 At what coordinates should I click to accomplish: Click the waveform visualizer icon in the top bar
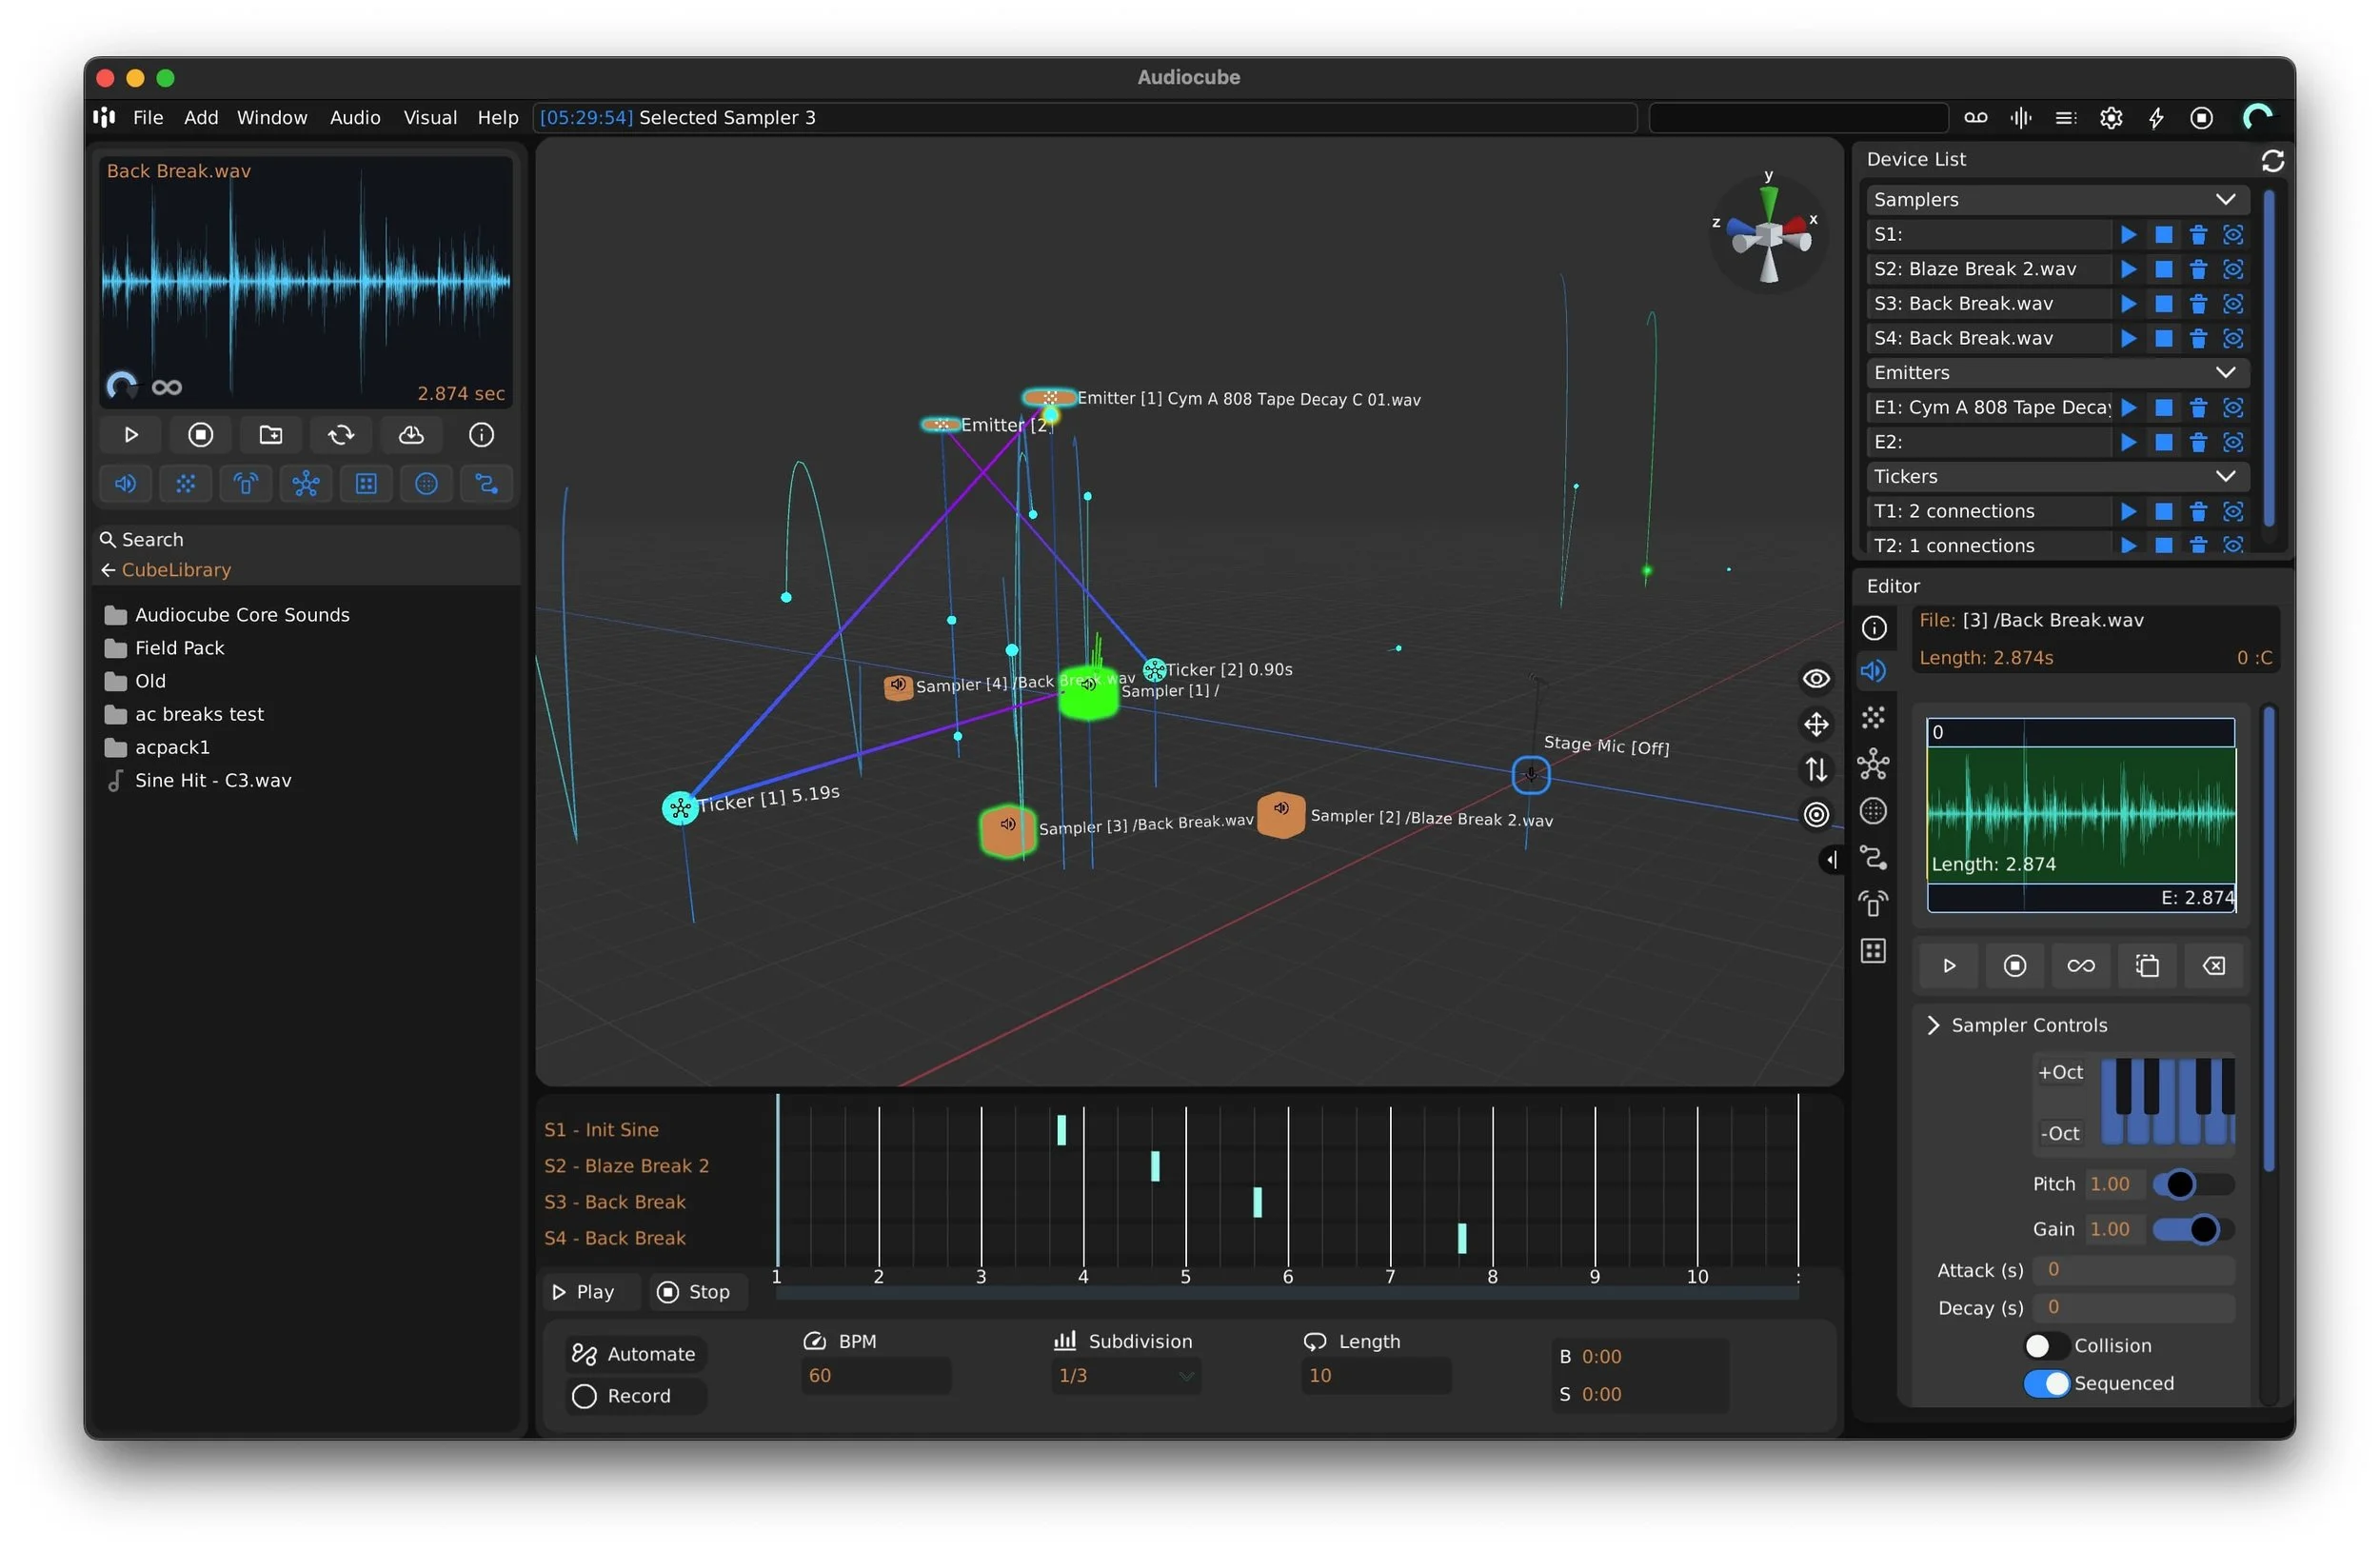click(x=2021, y=117)
